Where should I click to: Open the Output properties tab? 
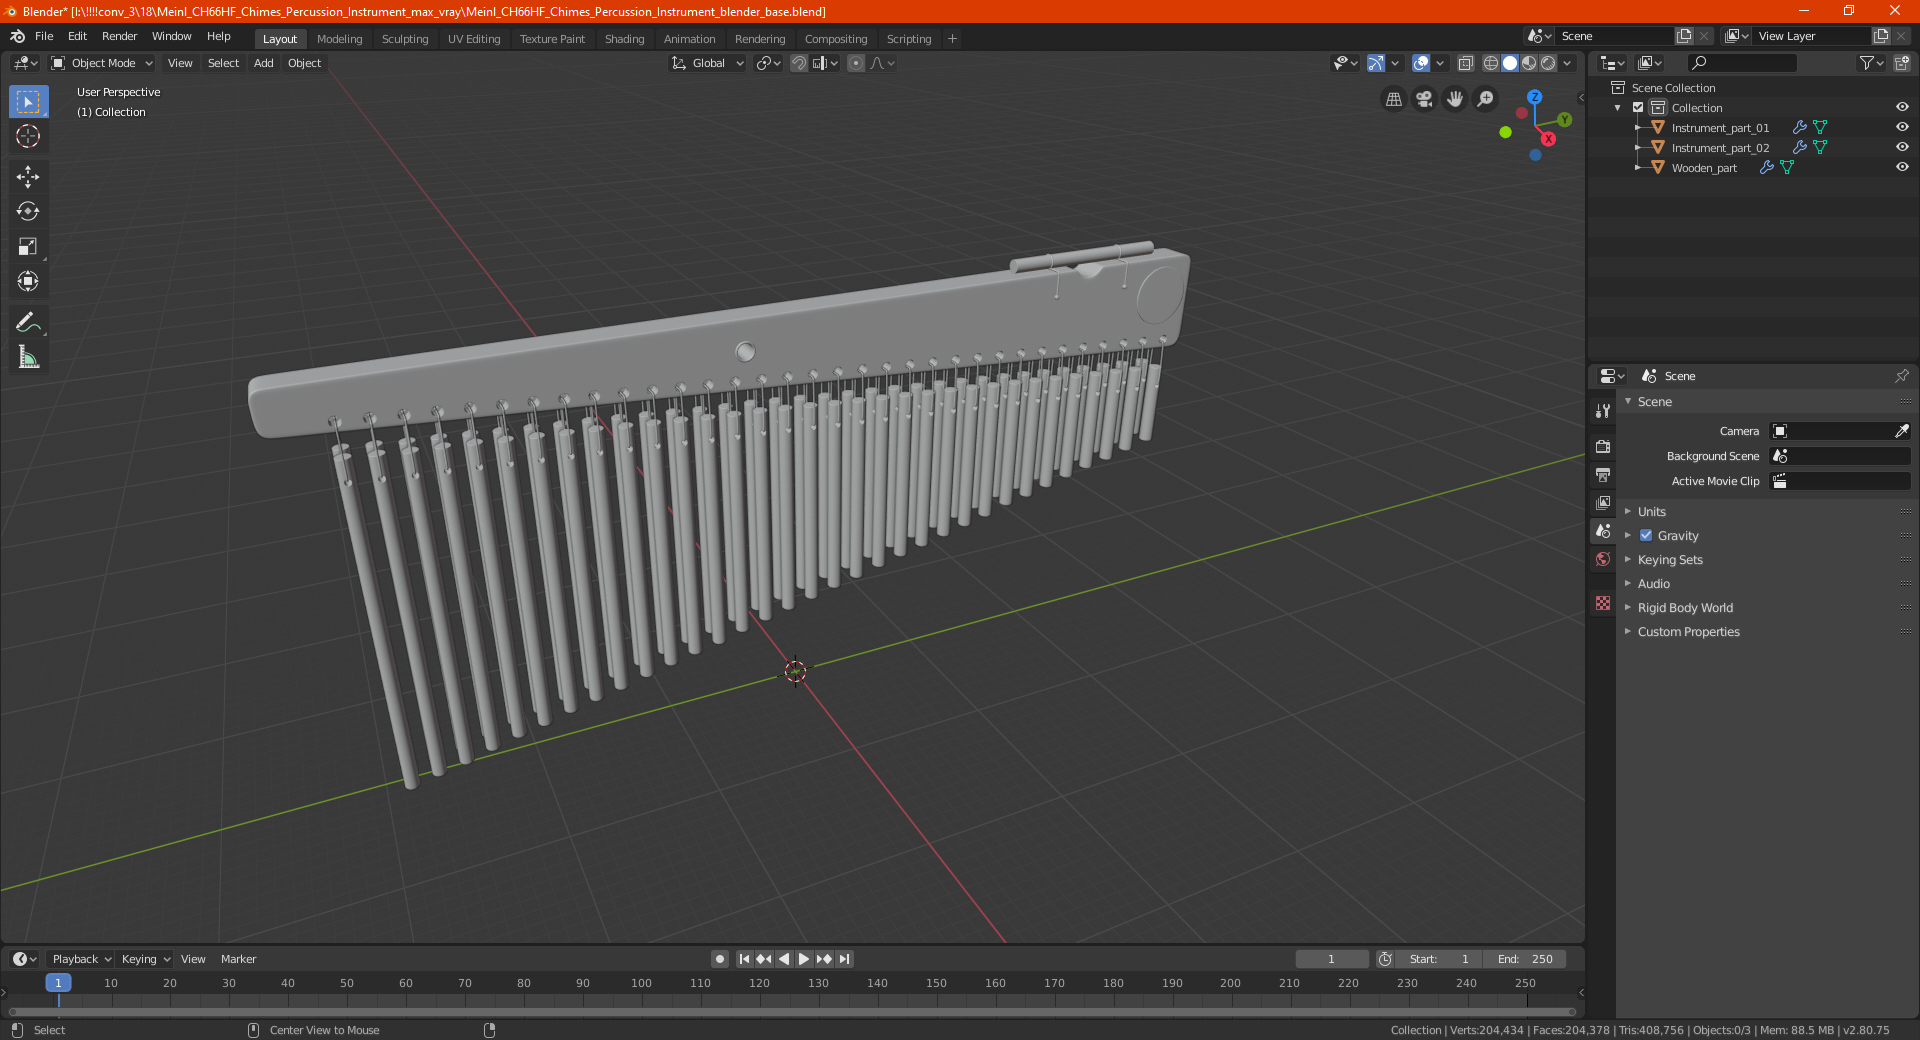point(1603,474)
